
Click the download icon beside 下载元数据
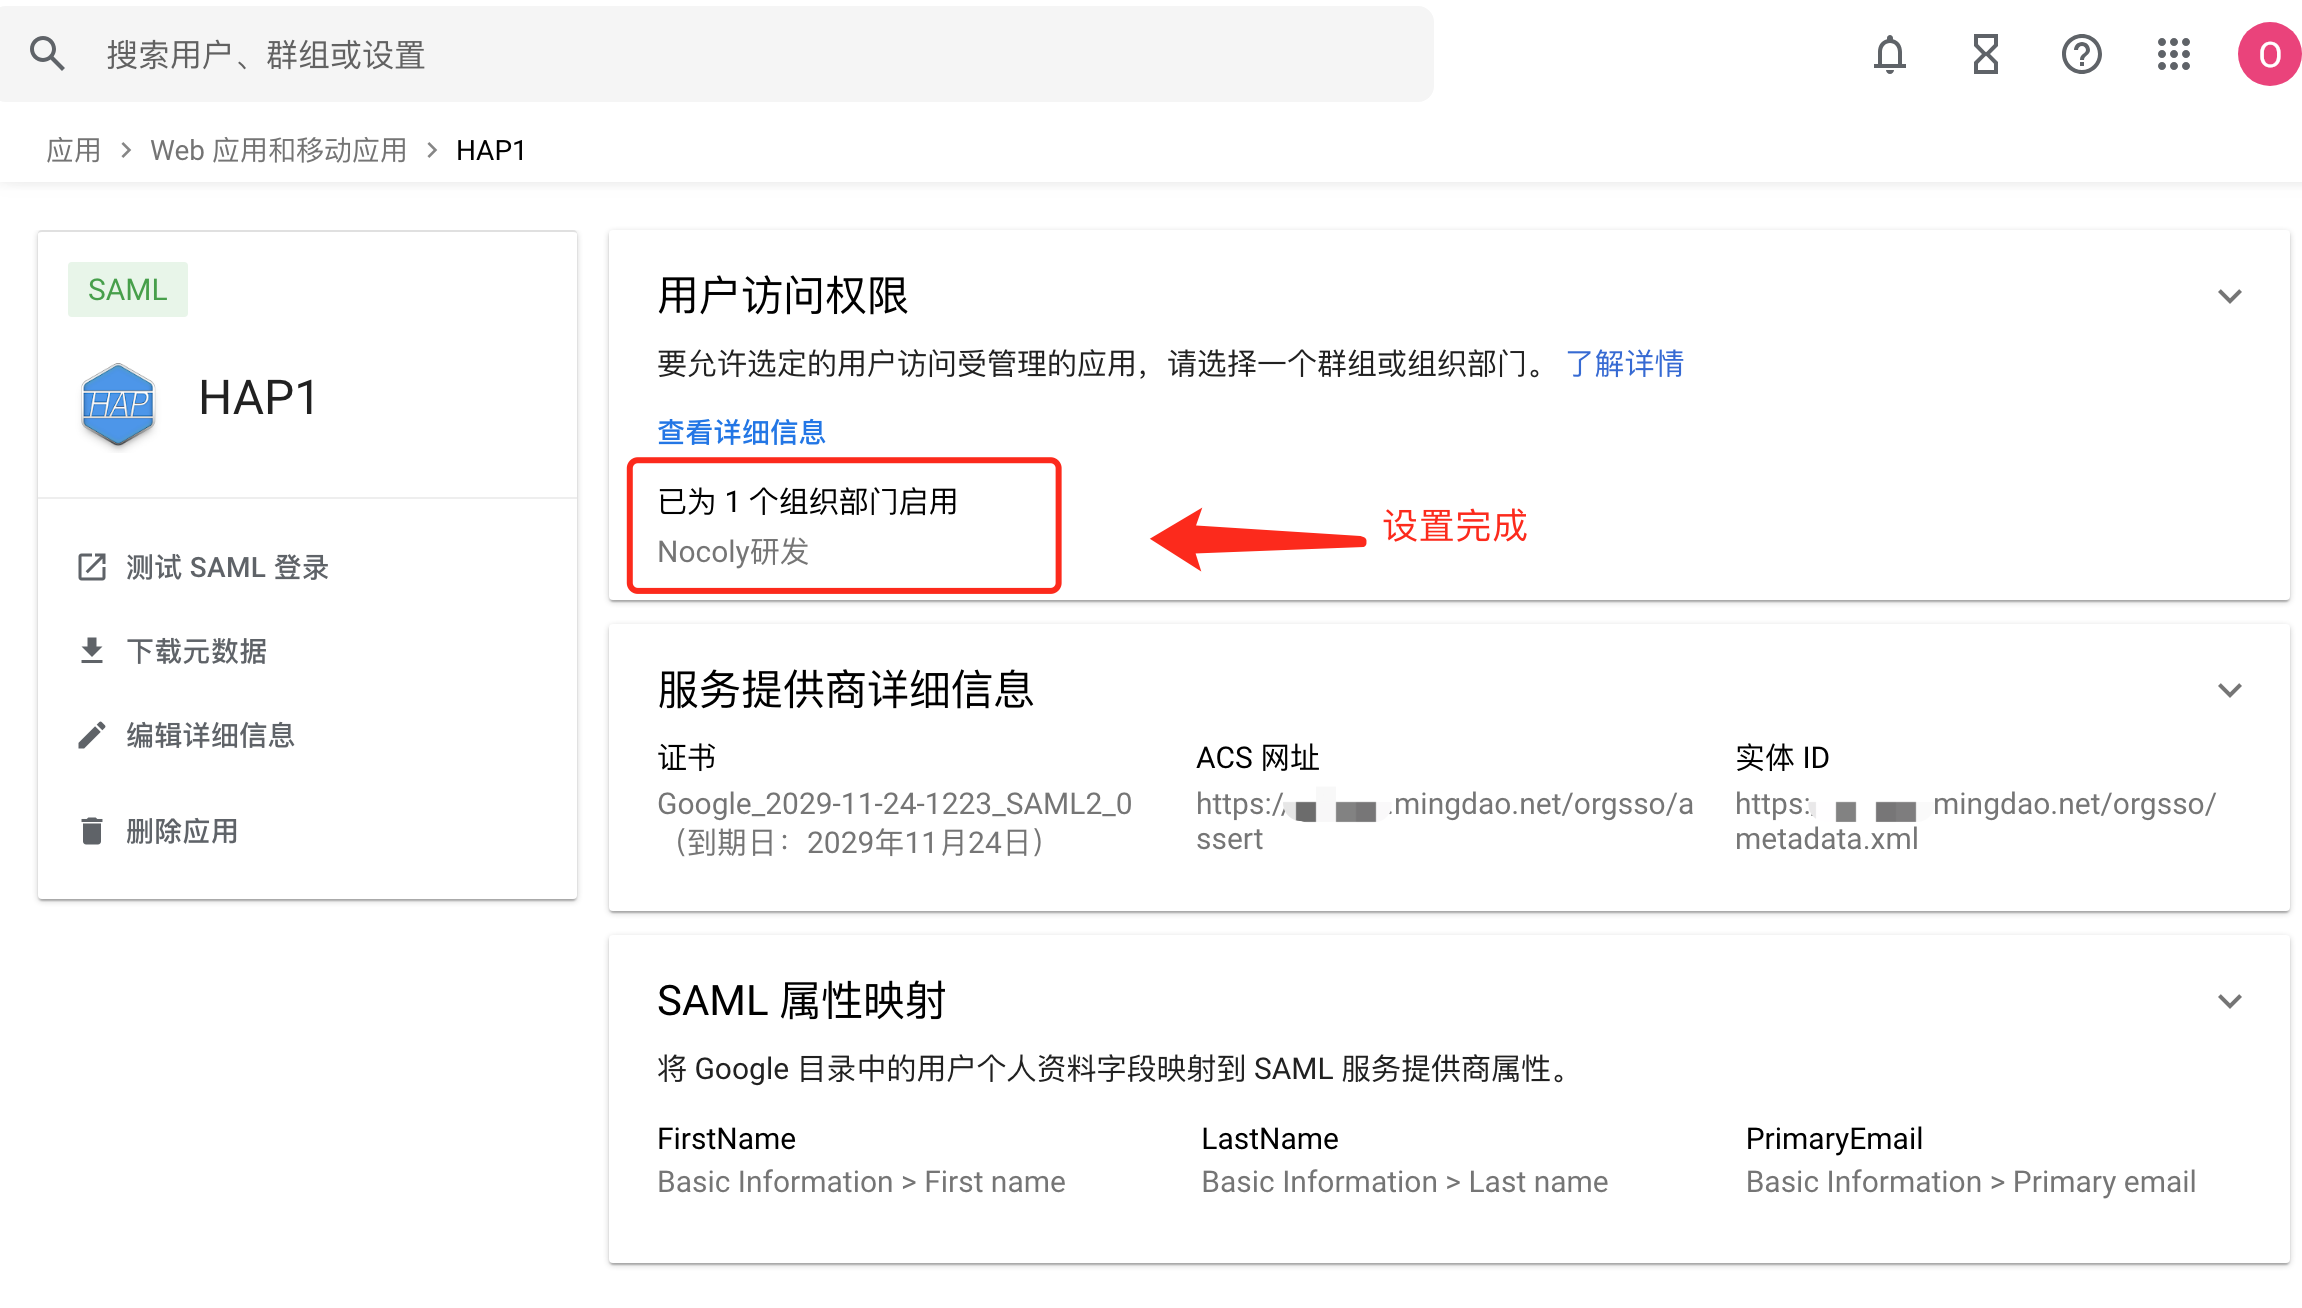click(92, 651)
